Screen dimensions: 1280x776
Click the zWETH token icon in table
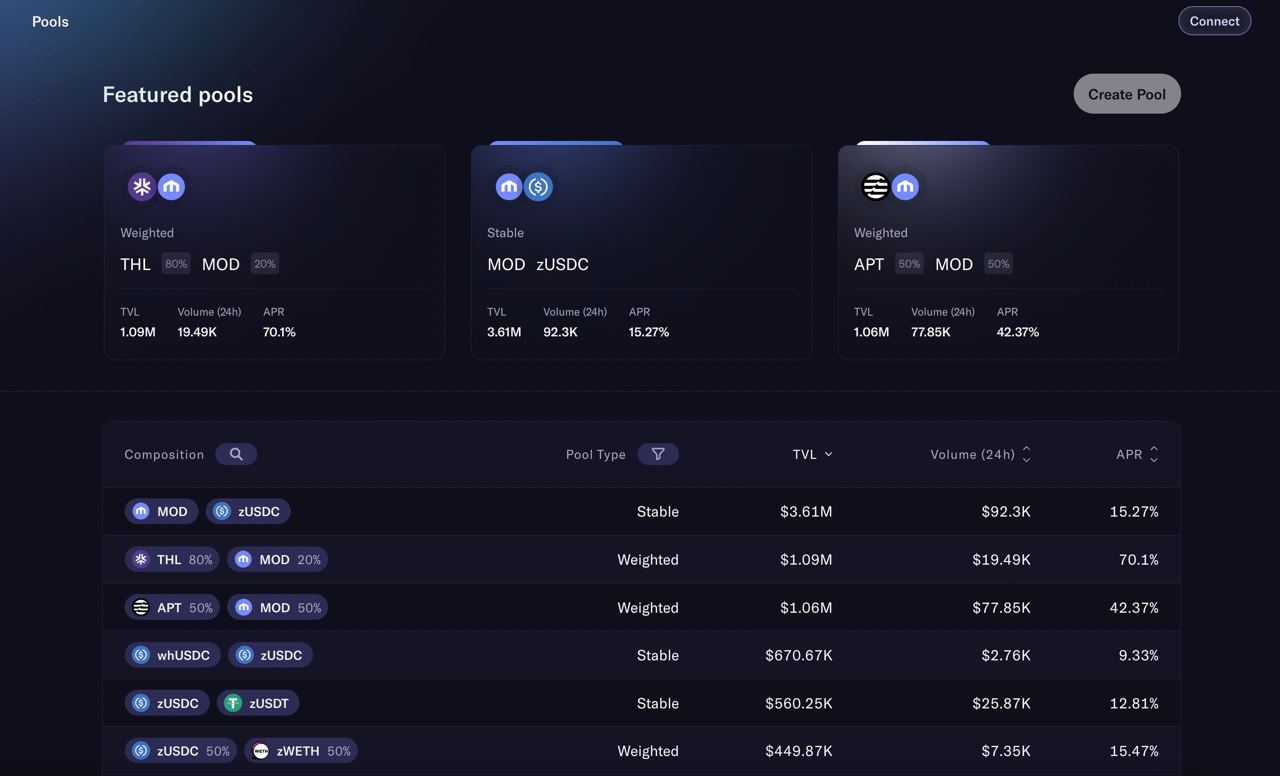pyautogui.click(x=261, y=751)
